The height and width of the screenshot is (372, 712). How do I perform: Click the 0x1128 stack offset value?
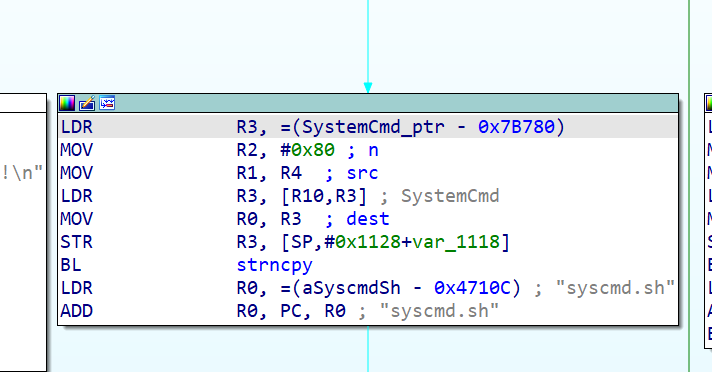368,242
